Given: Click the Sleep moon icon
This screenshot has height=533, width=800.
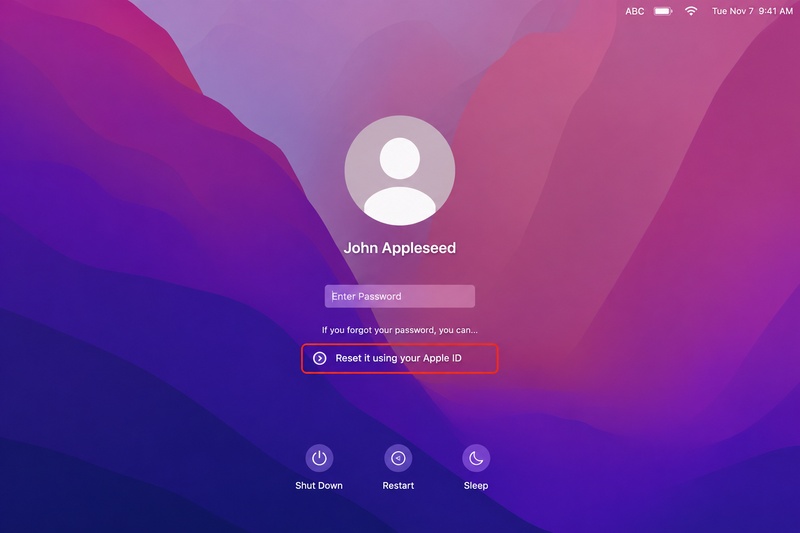Looking at the screenshot, I should click(476, 458).
